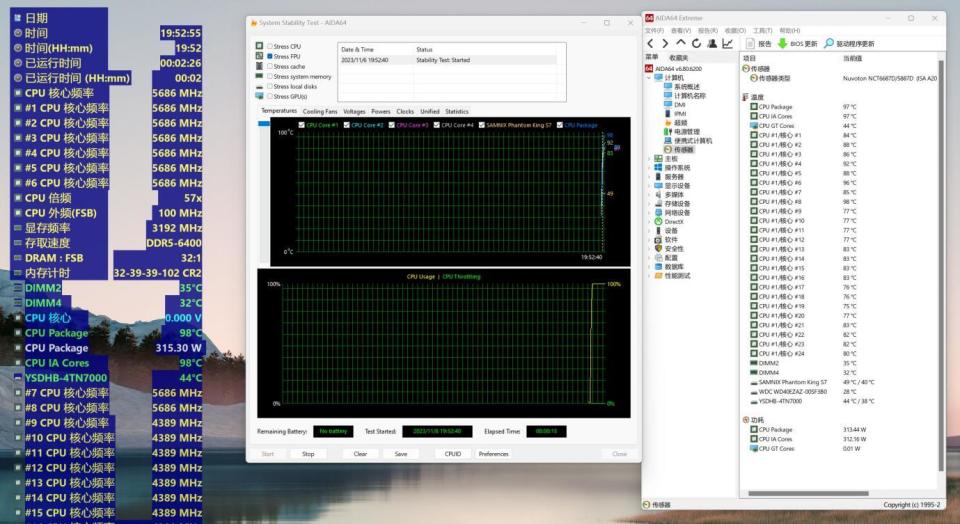This screenshot has height=524, width=960.
Task: Click the blue graph slider handle
Action: click(x=263, y=124)
